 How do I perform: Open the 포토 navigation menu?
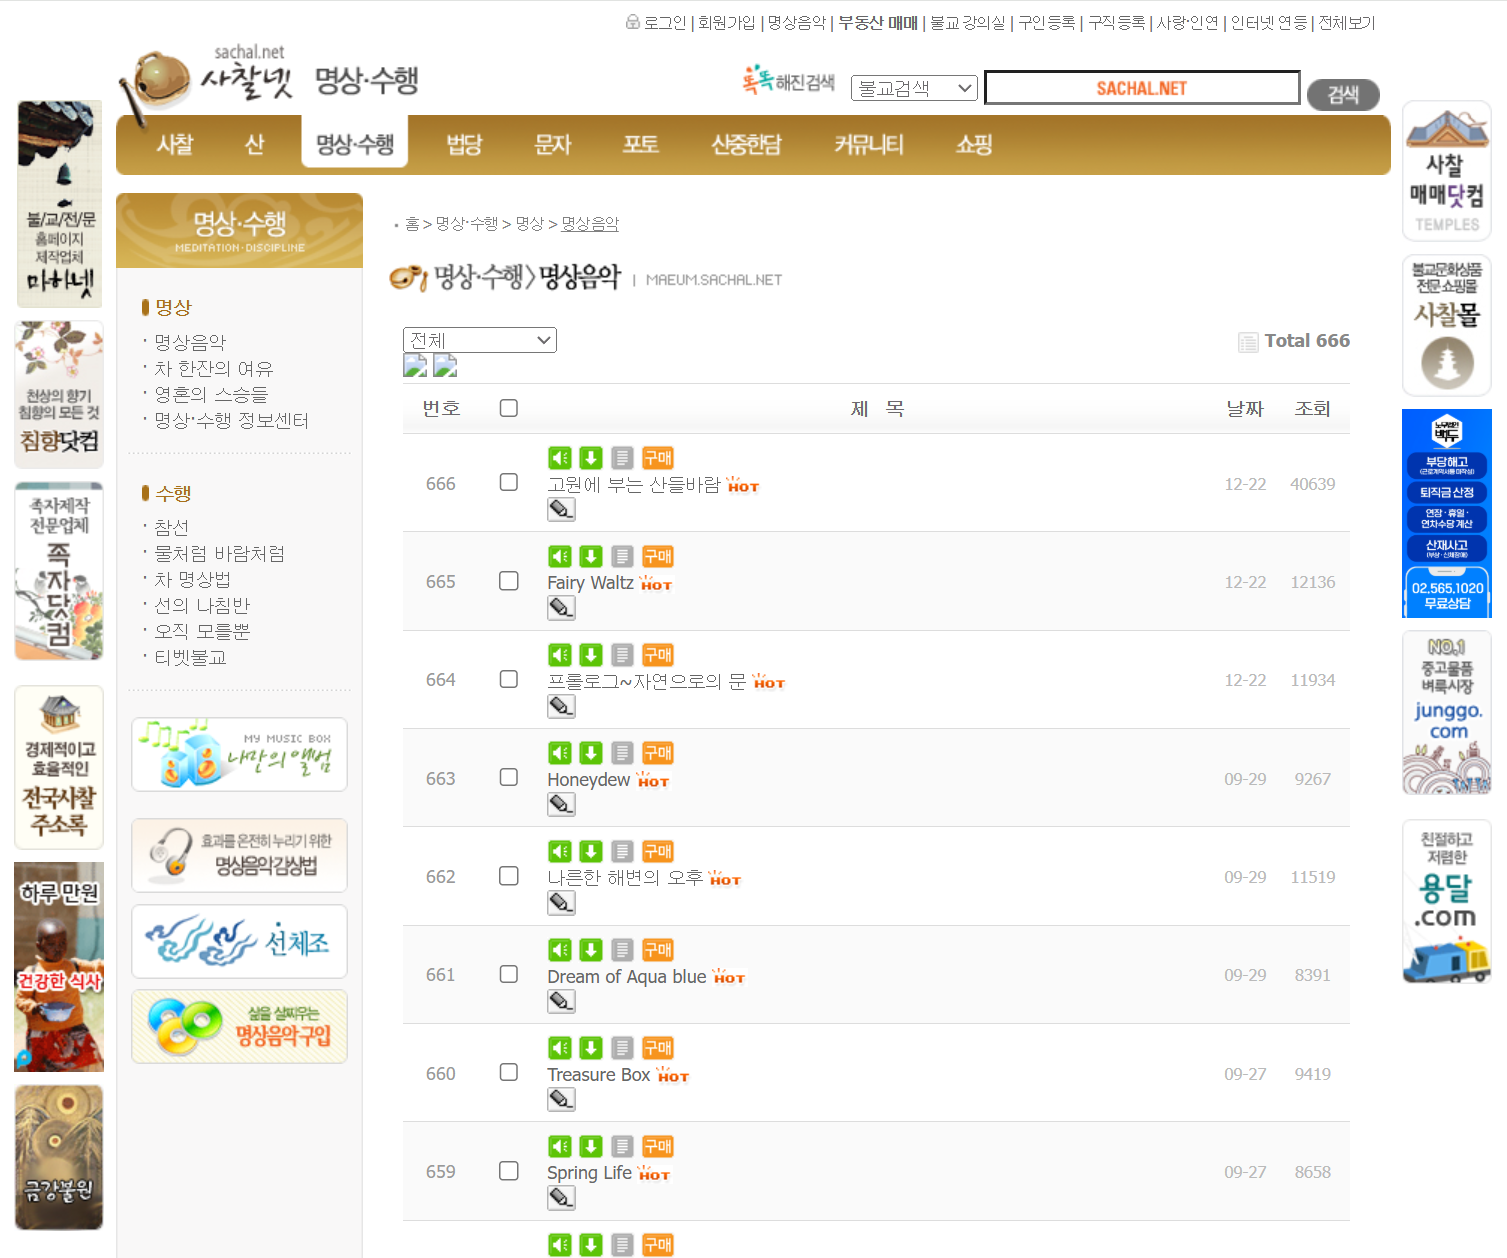[641, 145]
